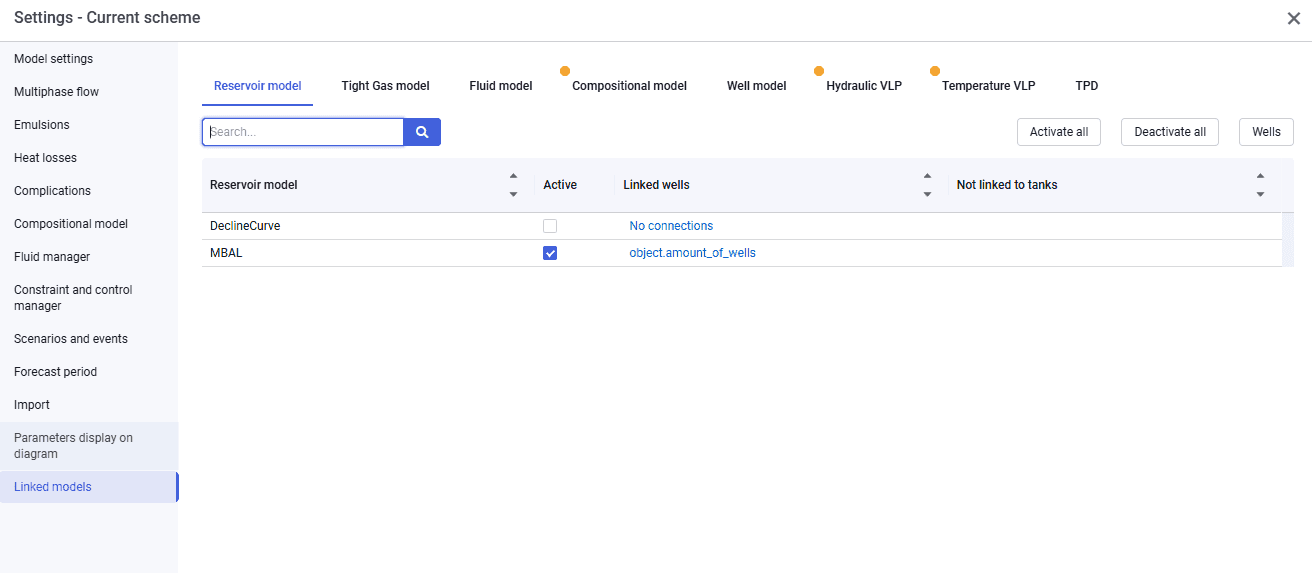Image resolution: width=1312 pixels, height=573 pixels.
Task: Select the Temperature VLP tab
Action: tap(988, 86)
